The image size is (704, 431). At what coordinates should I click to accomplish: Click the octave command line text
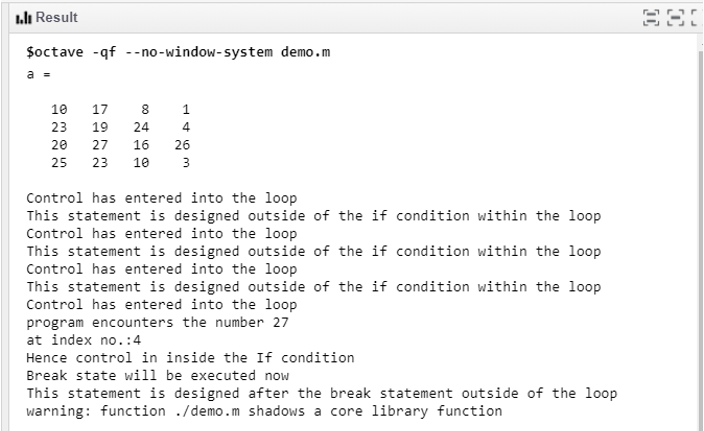[x=176, y=52]
